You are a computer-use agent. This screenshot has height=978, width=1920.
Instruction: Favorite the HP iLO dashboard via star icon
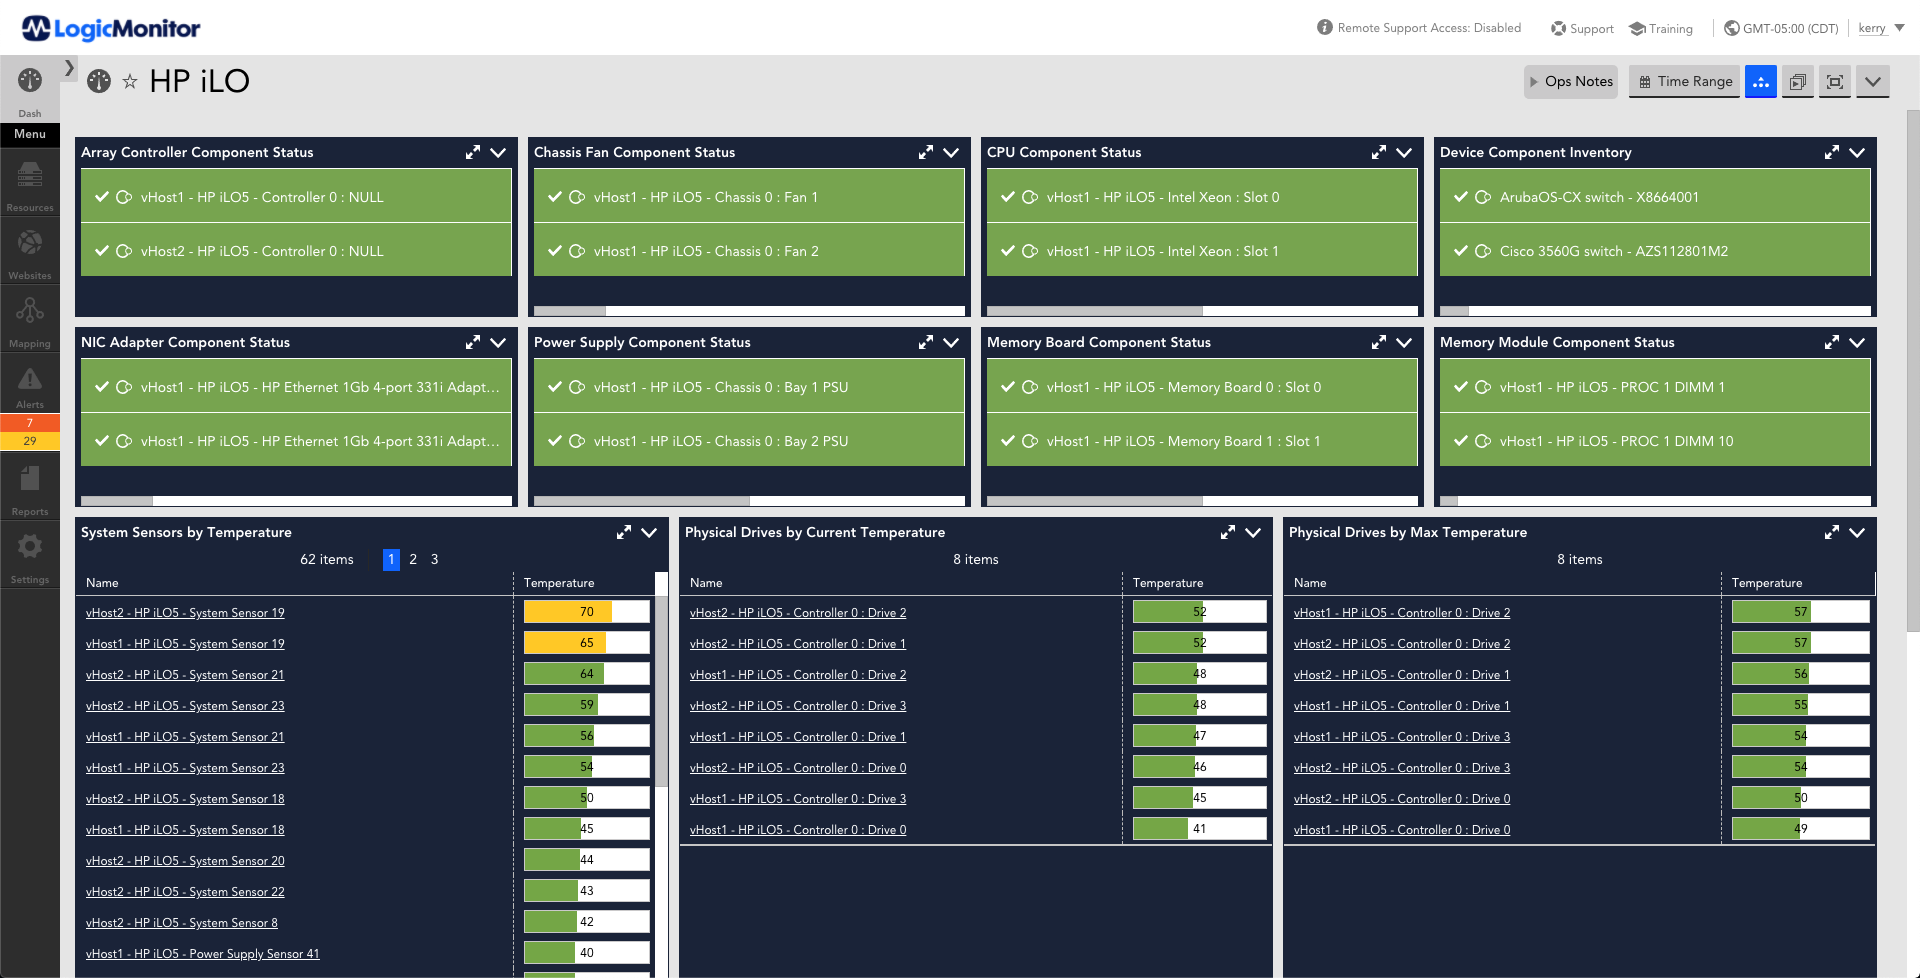130,81
